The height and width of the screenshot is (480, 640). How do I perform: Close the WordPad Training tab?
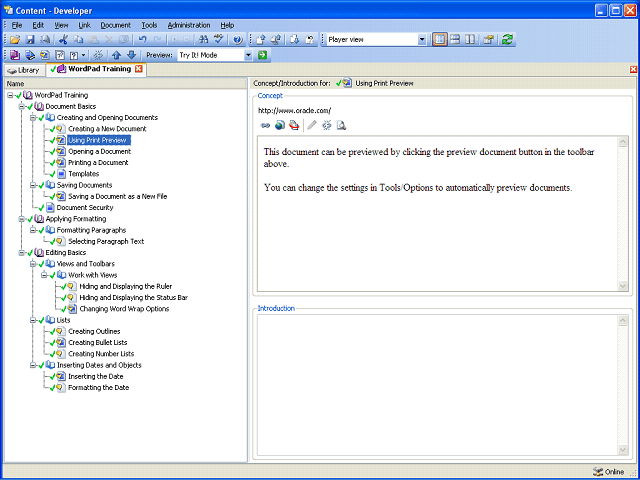[x=139, y=69]
